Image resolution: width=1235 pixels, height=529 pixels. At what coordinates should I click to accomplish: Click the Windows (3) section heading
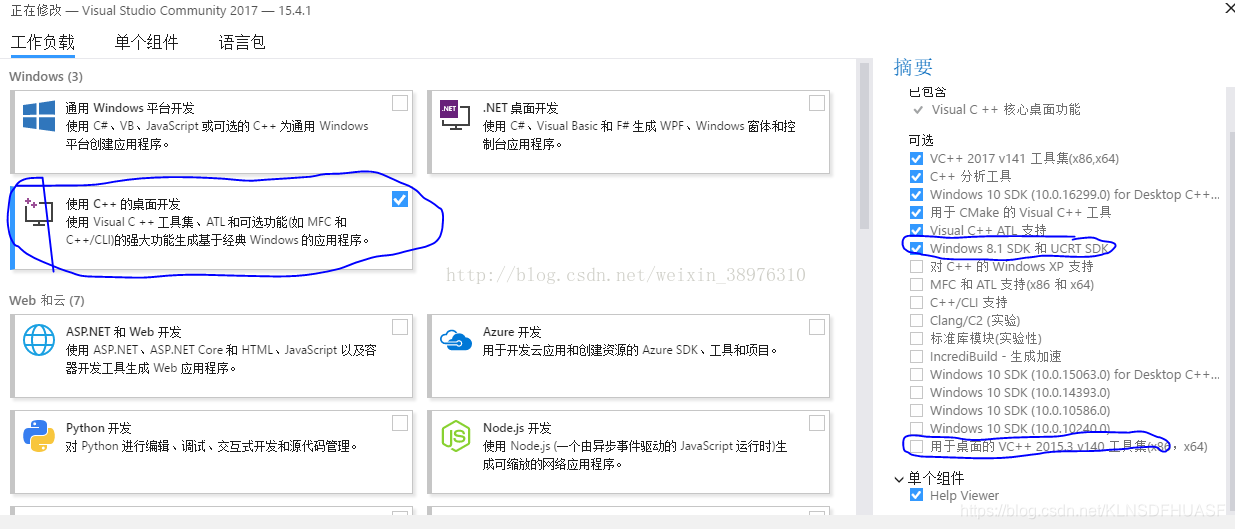pos(46,77)
